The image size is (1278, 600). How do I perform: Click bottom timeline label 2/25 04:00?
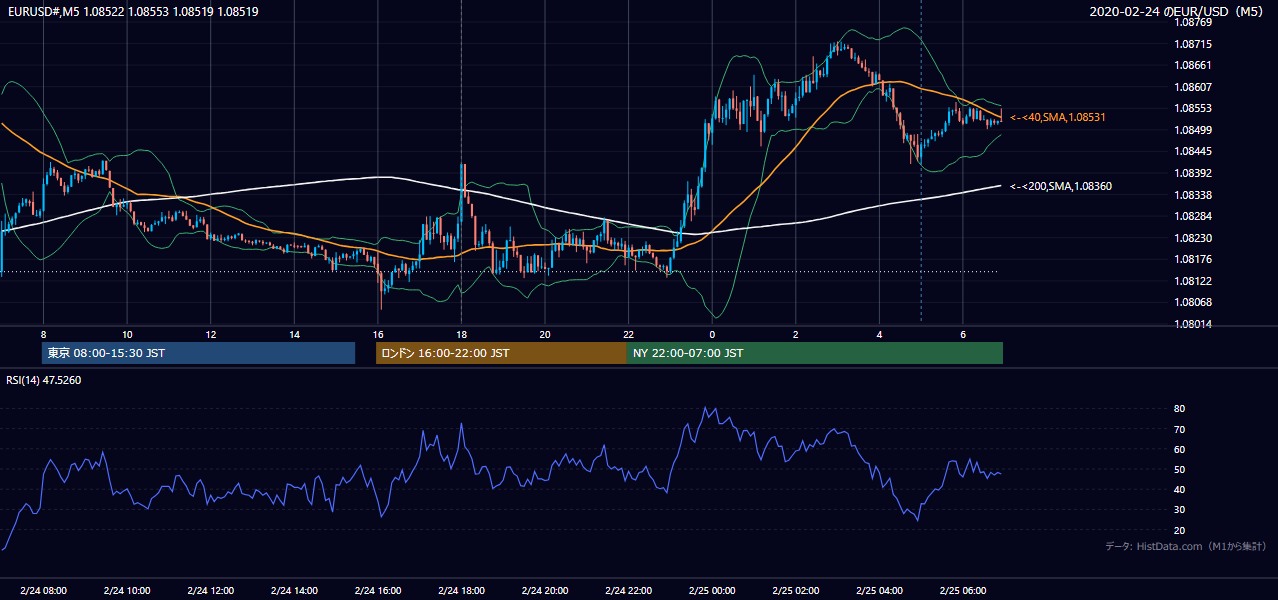(879, 591)
